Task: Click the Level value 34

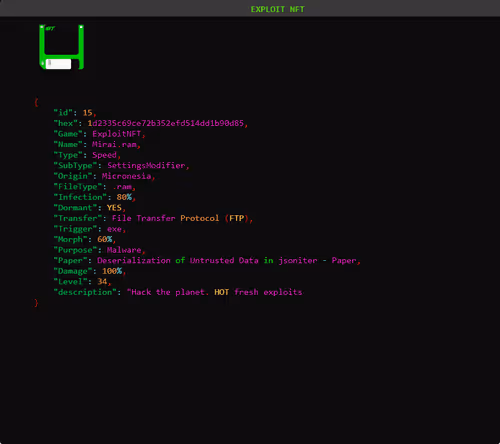Action: [102, 282]
